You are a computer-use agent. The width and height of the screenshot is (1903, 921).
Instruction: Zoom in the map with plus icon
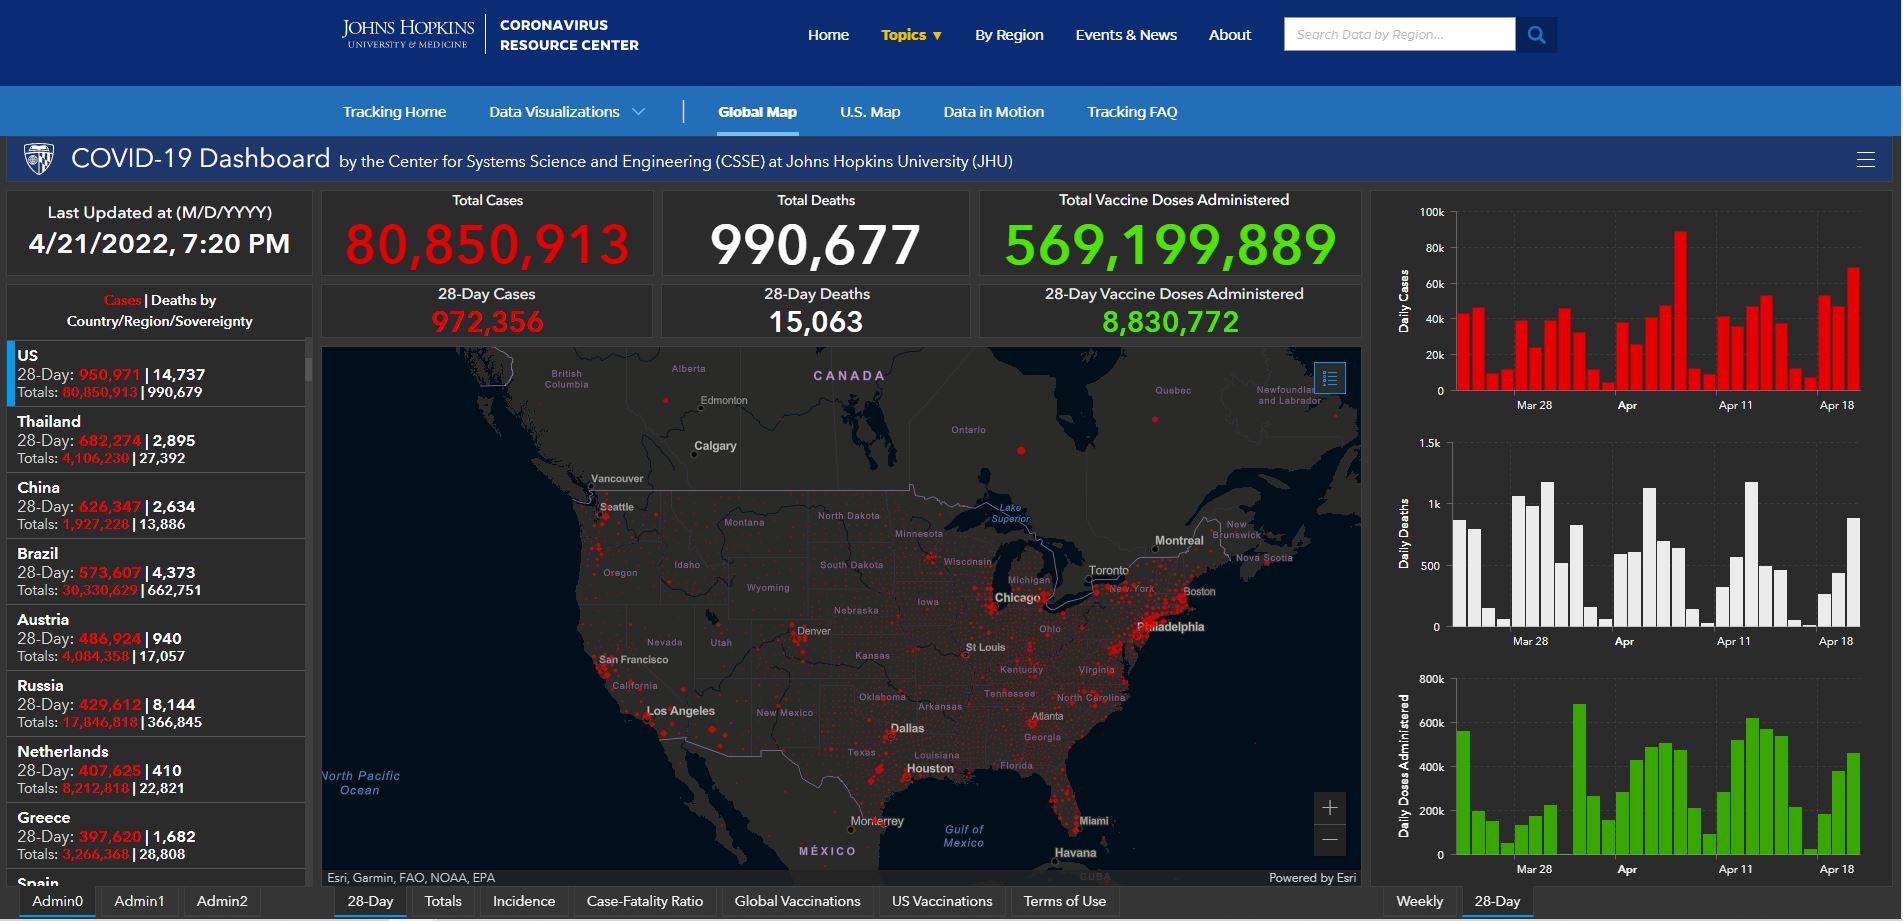click(1330, 808)
